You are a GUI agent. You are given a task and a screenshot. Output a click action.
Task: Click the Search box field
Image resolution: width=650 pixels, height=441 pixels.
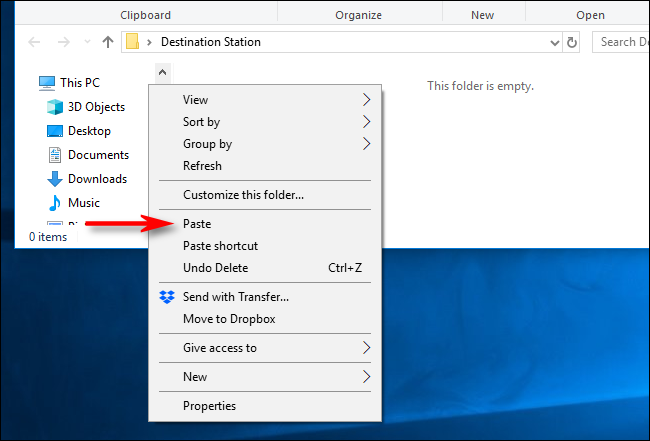(620, 42)
